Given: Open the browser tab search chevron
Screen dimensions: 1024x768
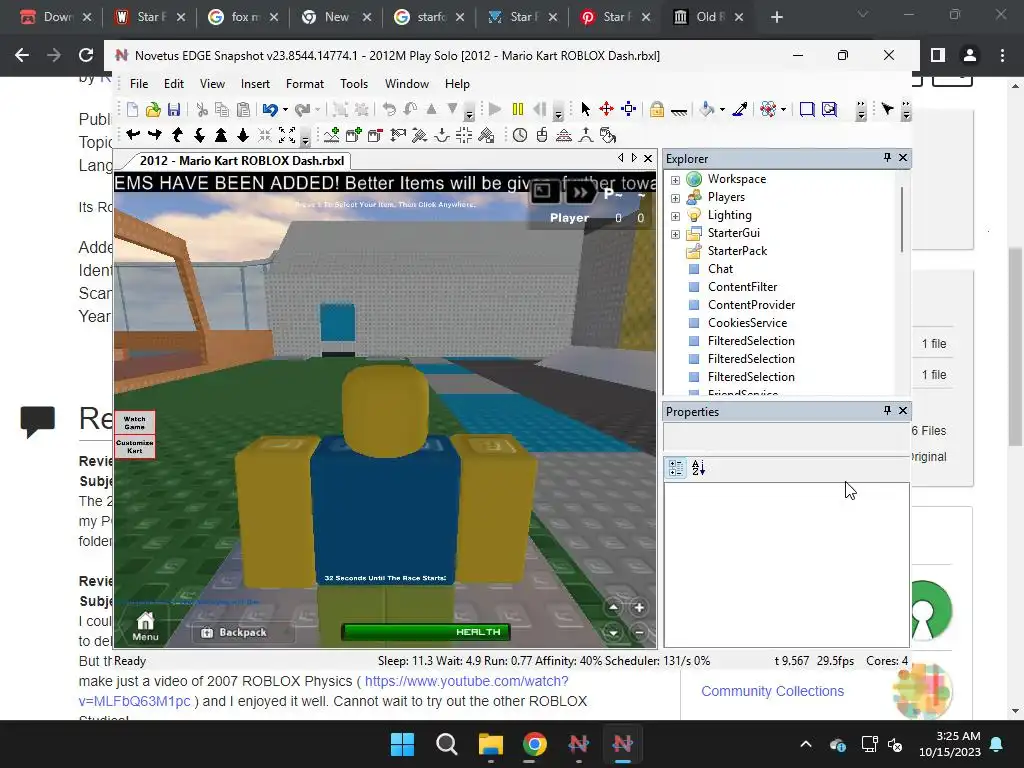Looking at the screenshot, I should [863, 14].
